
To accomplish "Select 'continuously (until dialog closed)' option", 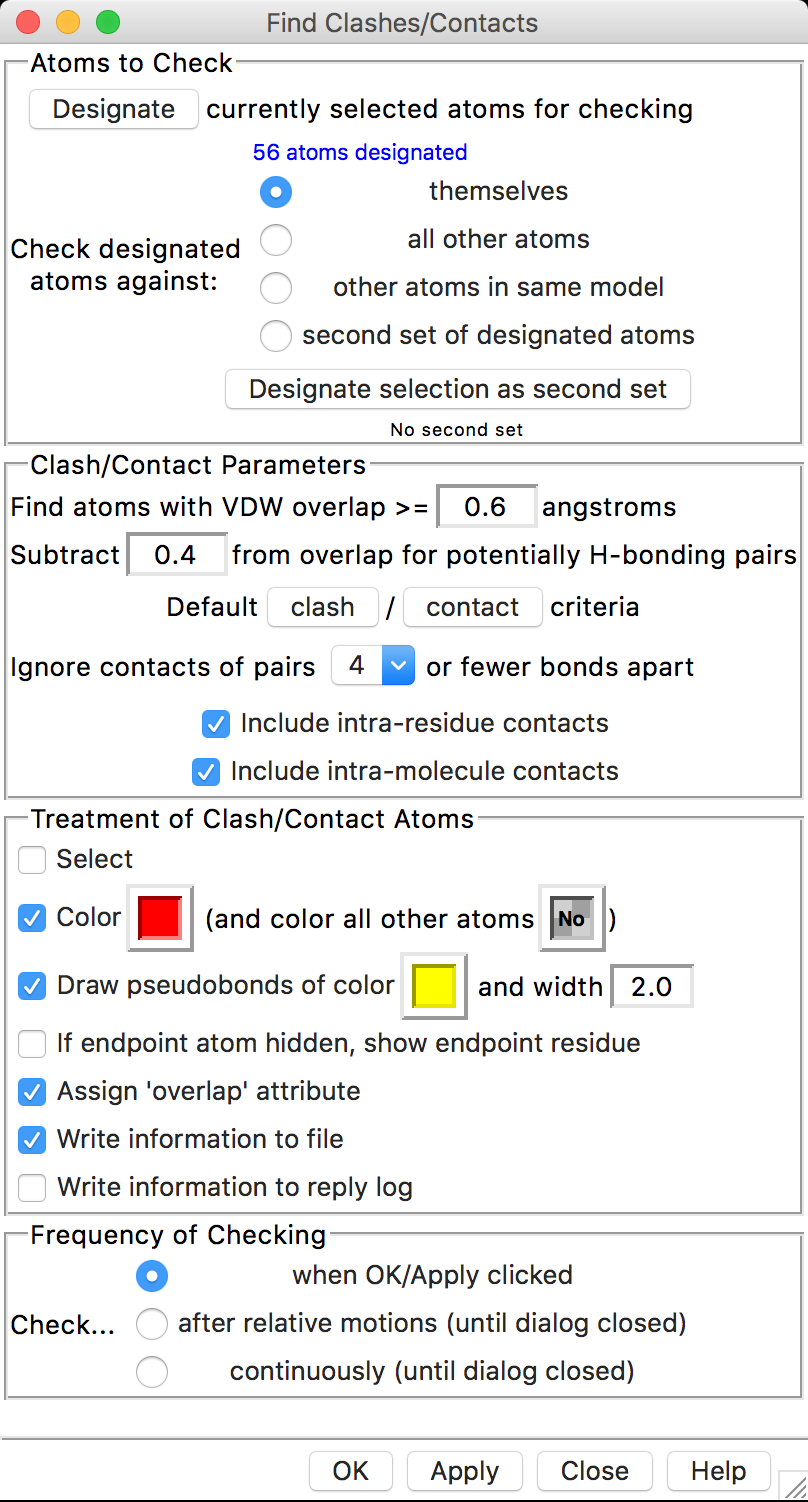I will 152,1371.
